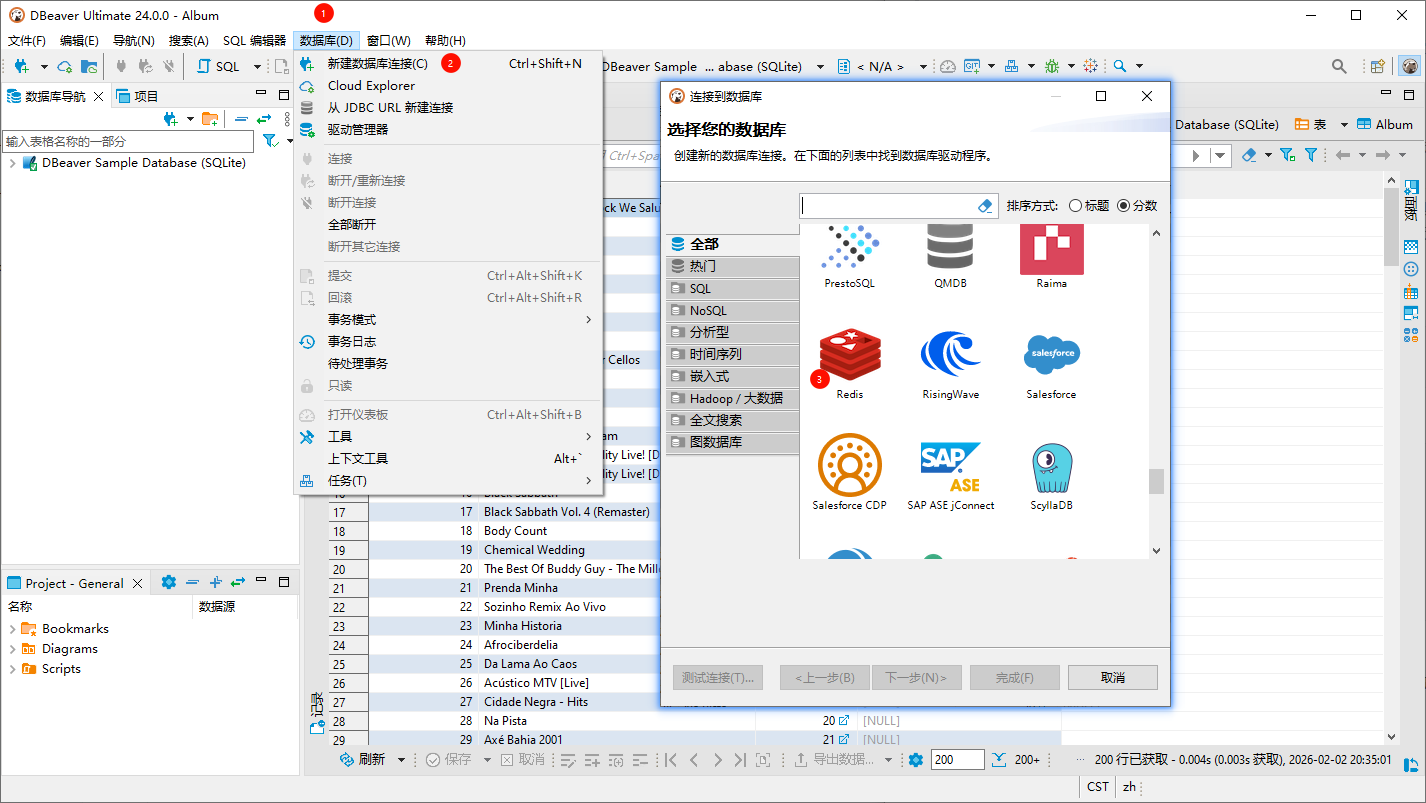Screen dimensions: 1426x803
Task: Click the filter funnel icon in navigator
Action: click(269, 141)
